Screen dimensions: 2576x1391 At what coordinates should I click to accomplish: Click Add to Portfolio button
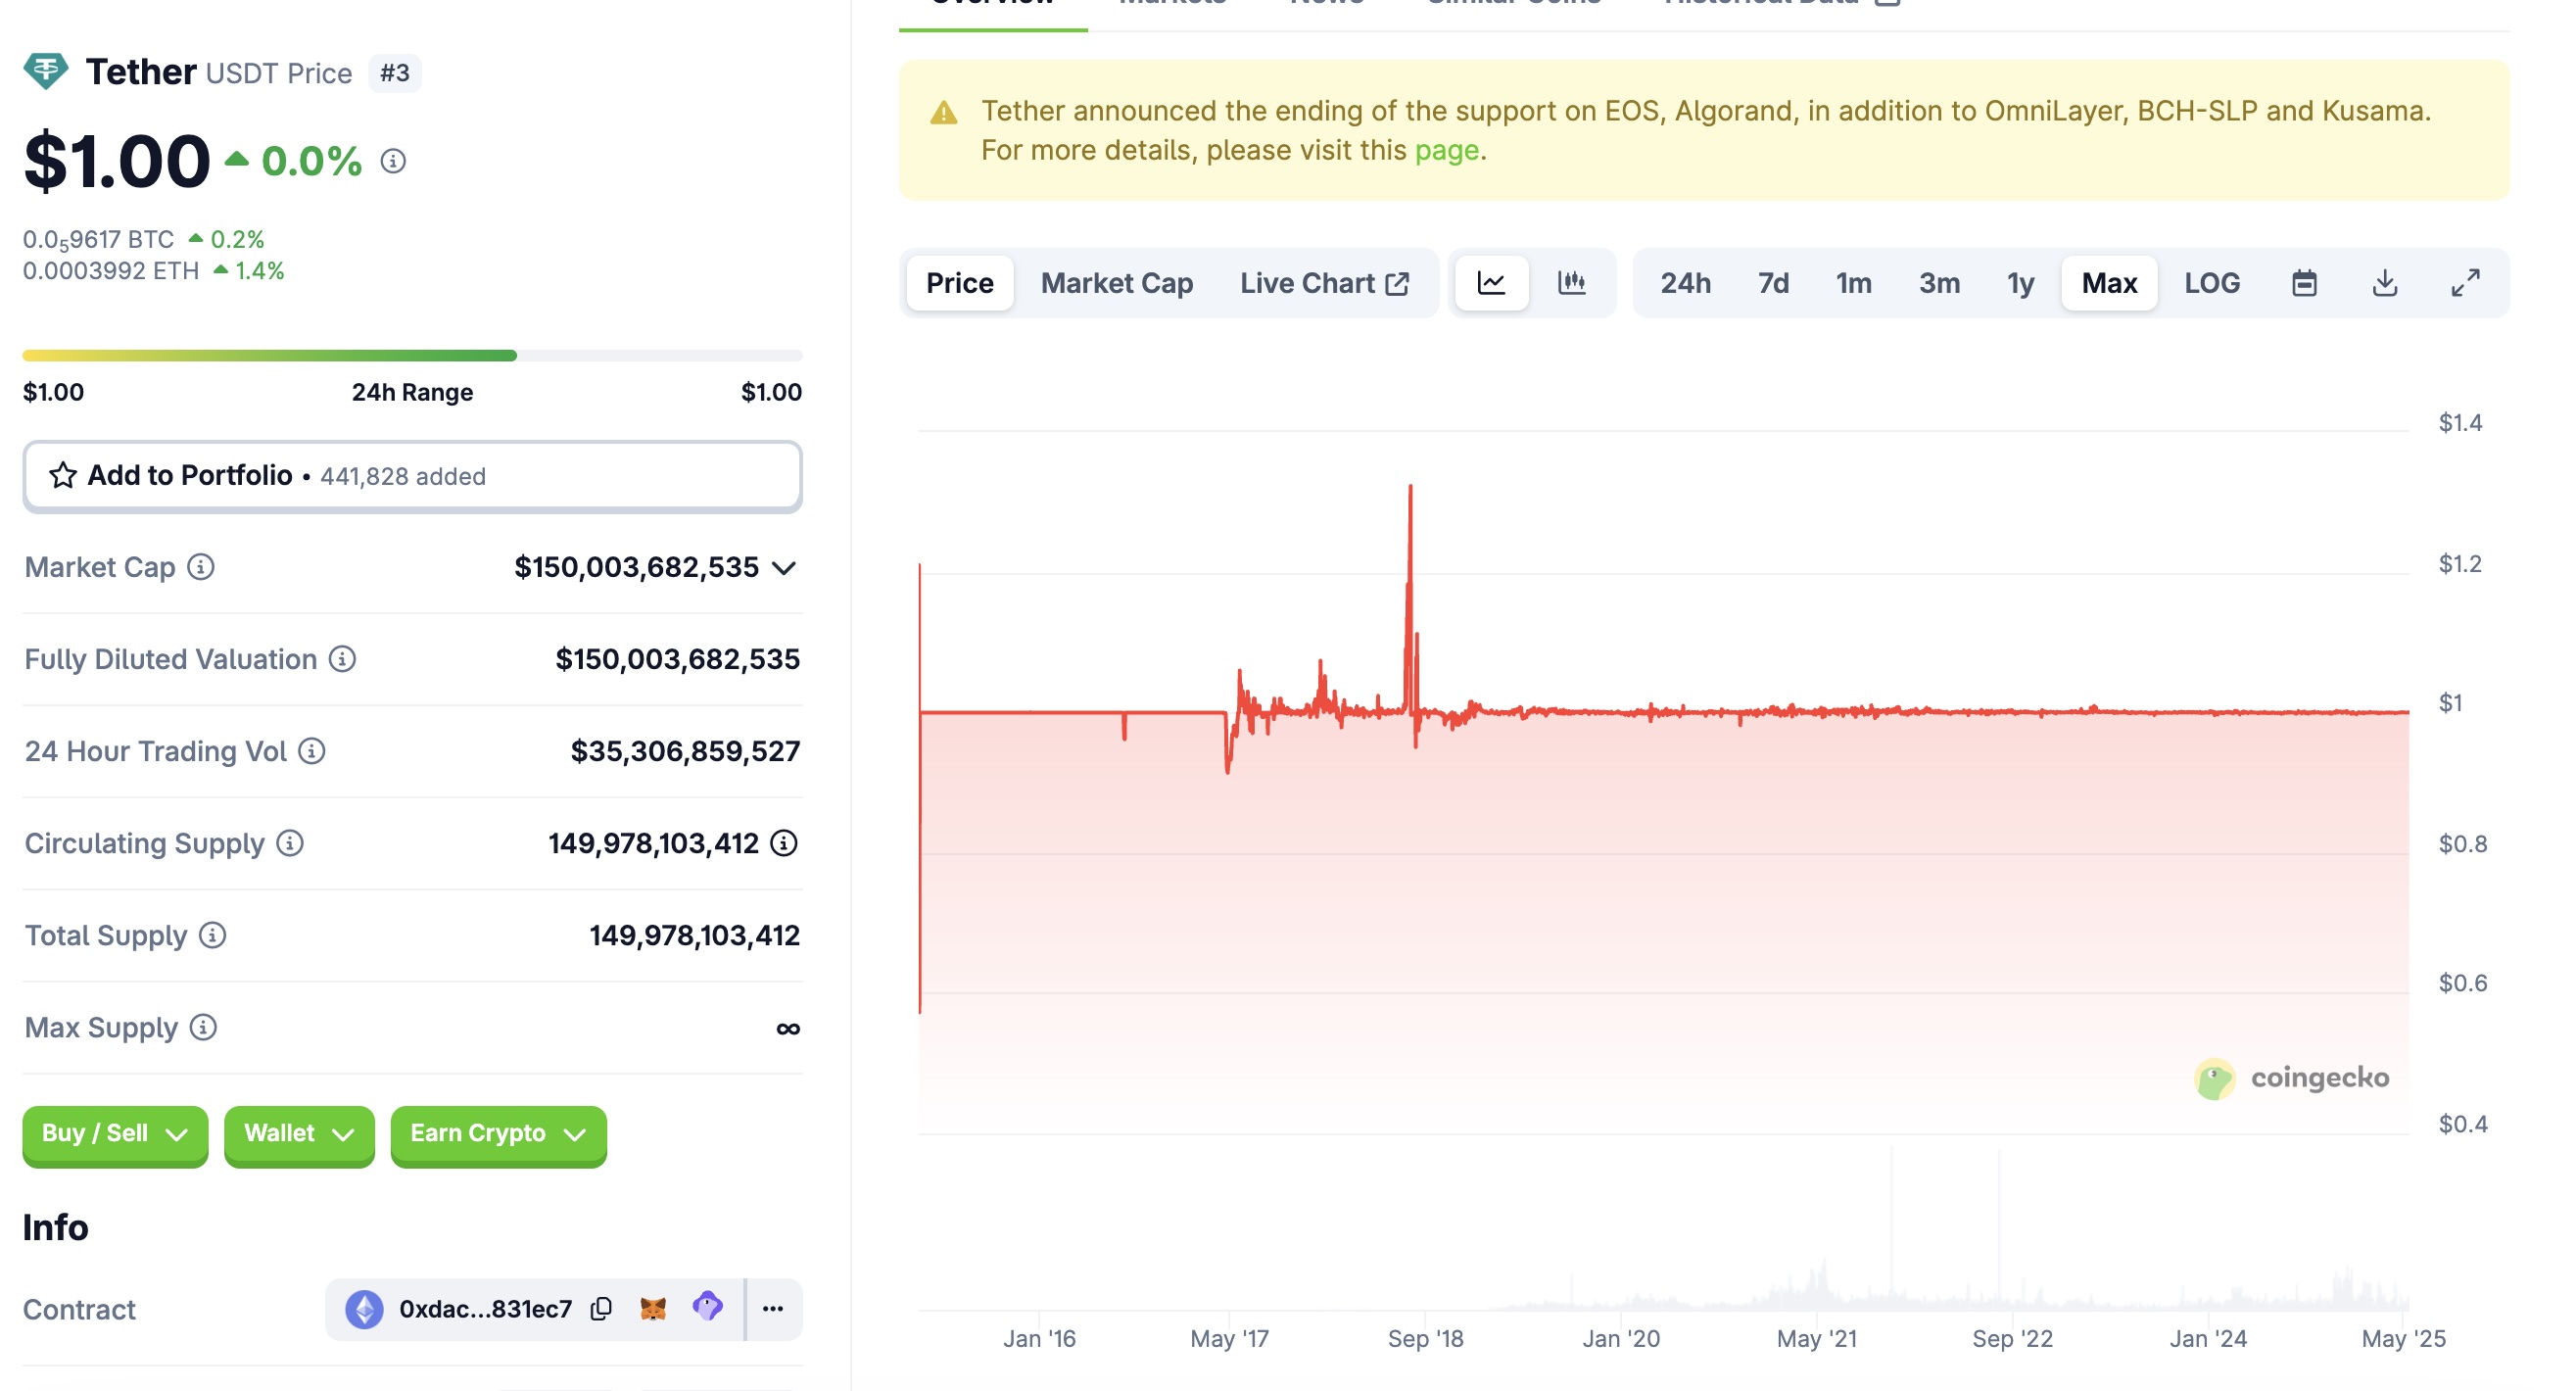click(x=412, y=475)
